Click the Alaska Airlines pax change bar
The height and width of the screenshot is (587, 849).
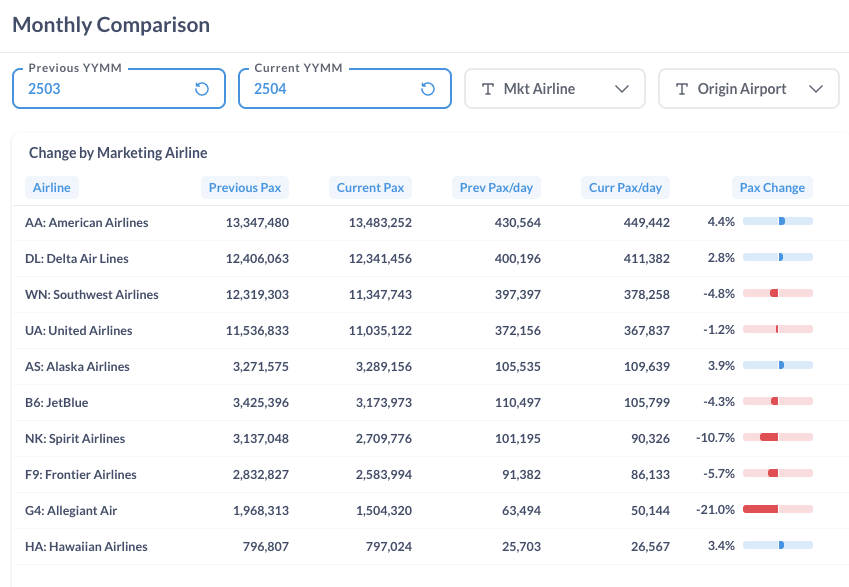[778, 365]
